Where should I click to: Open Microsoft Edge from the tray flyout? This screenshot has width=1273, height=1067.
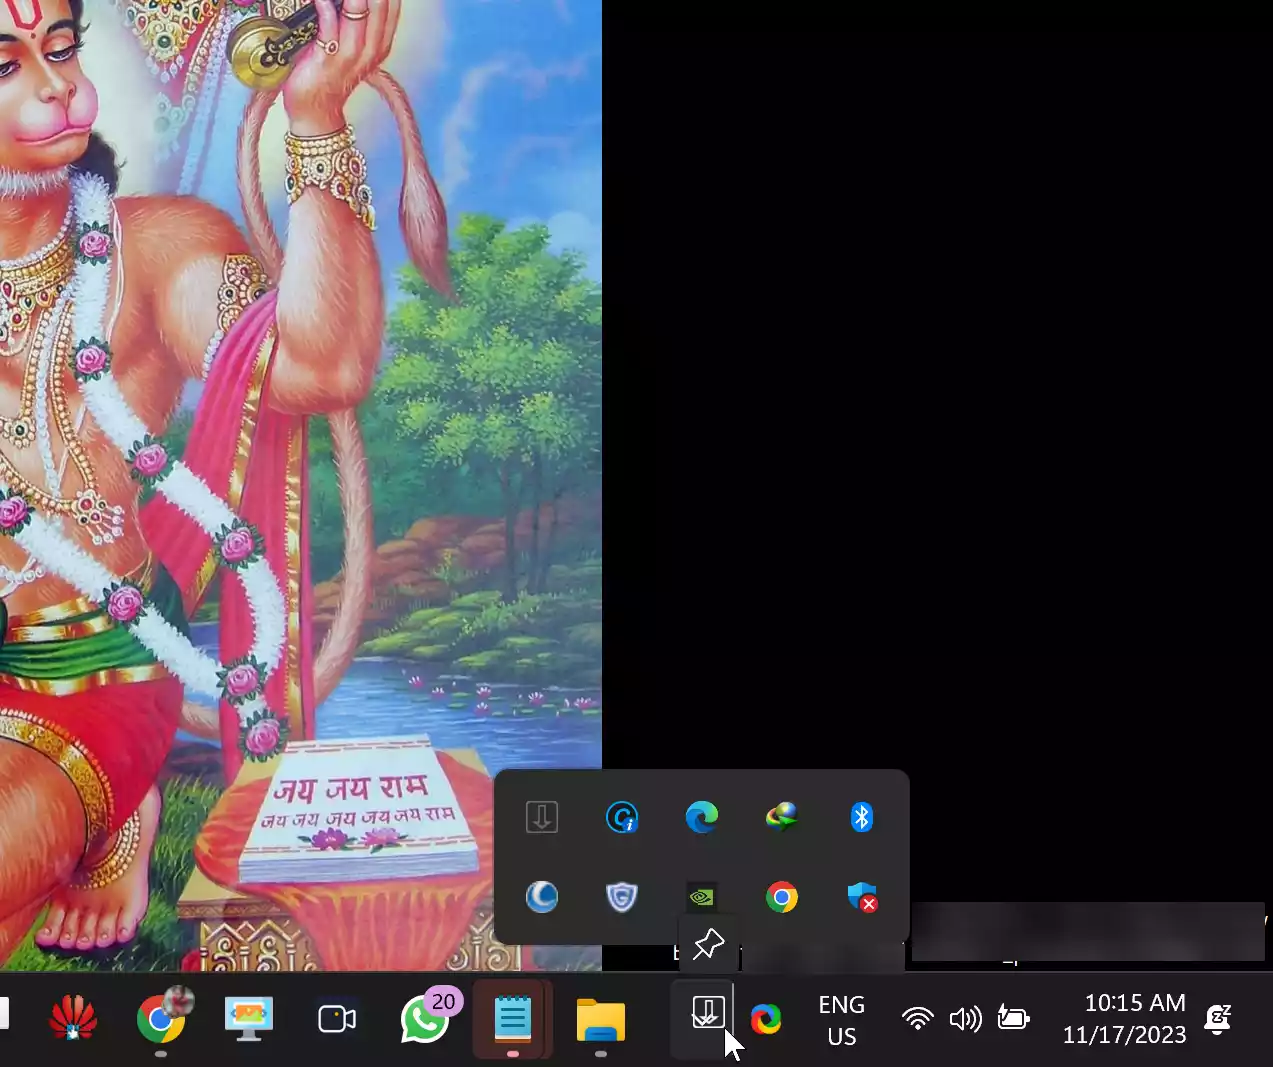point(702,817)
